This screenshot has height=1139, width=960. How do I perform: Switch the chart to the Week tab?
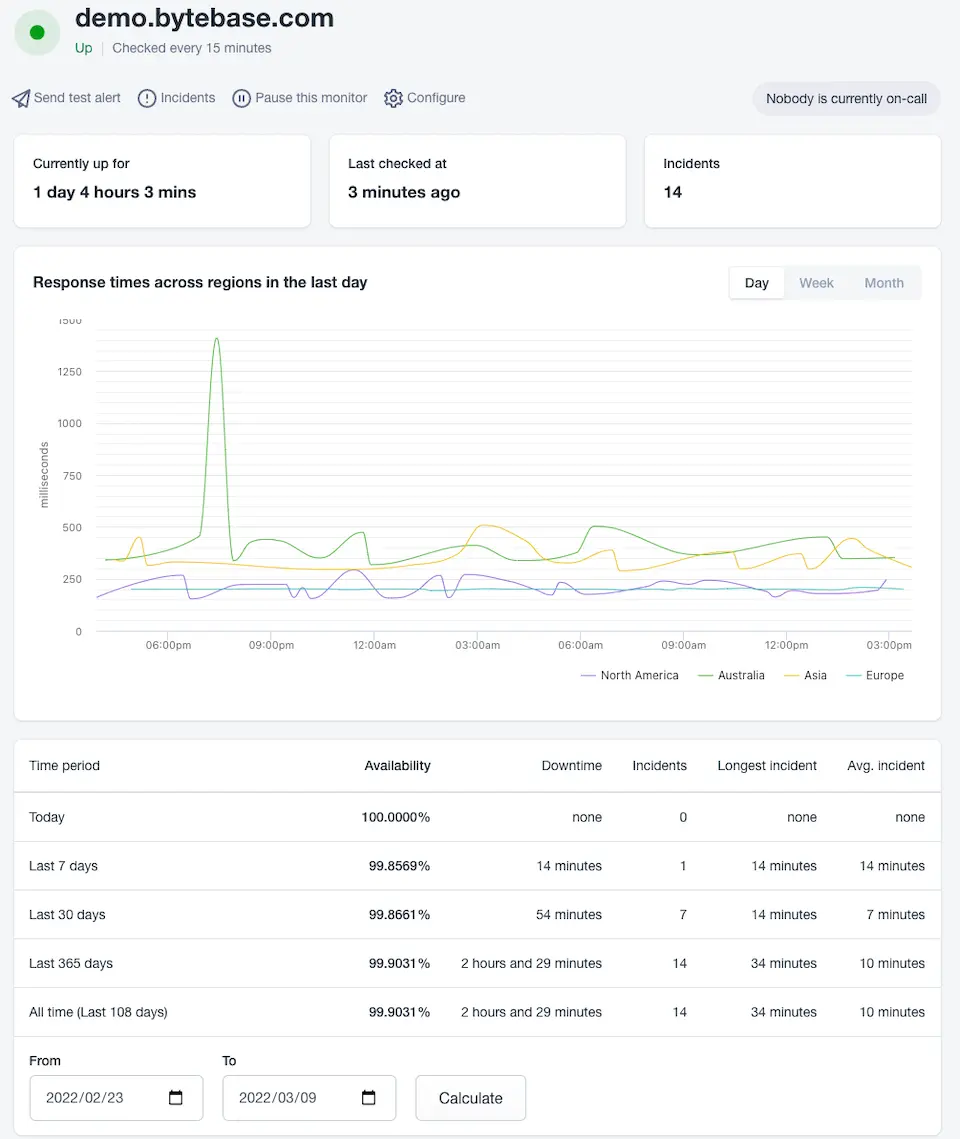tap(816, 283)
